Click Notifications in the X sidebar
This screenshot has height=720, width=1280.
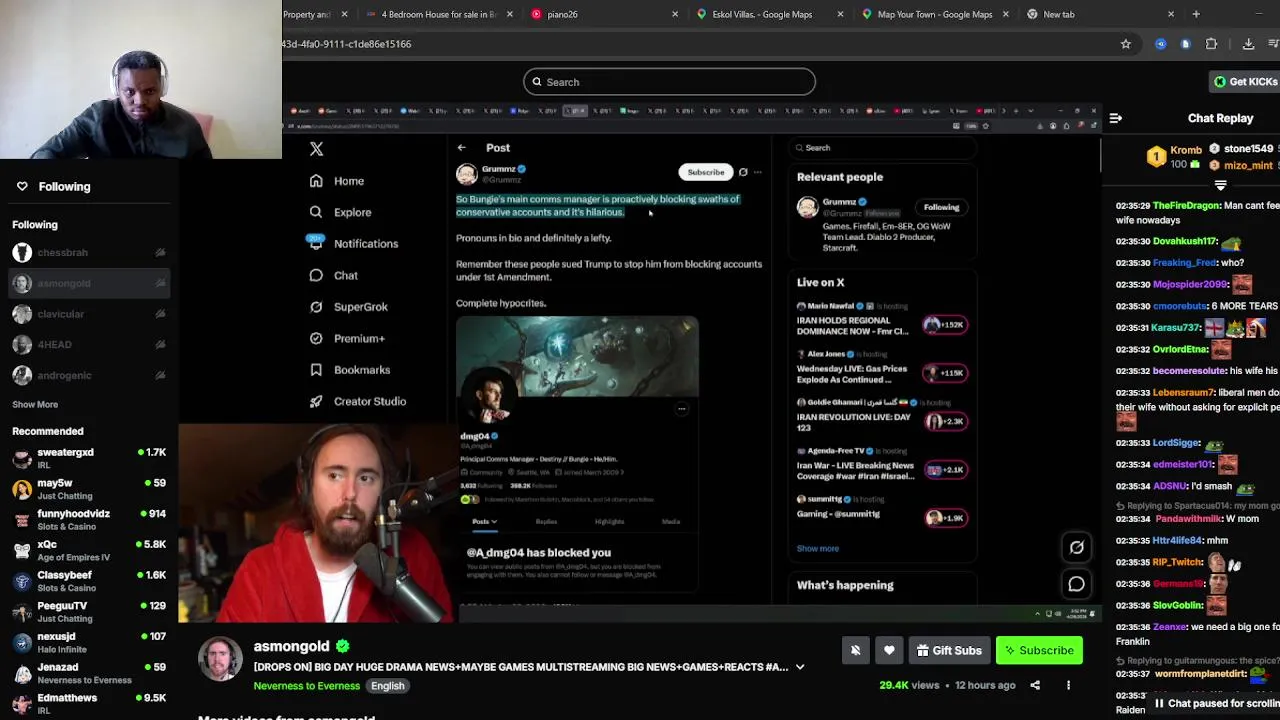point(353,244)
